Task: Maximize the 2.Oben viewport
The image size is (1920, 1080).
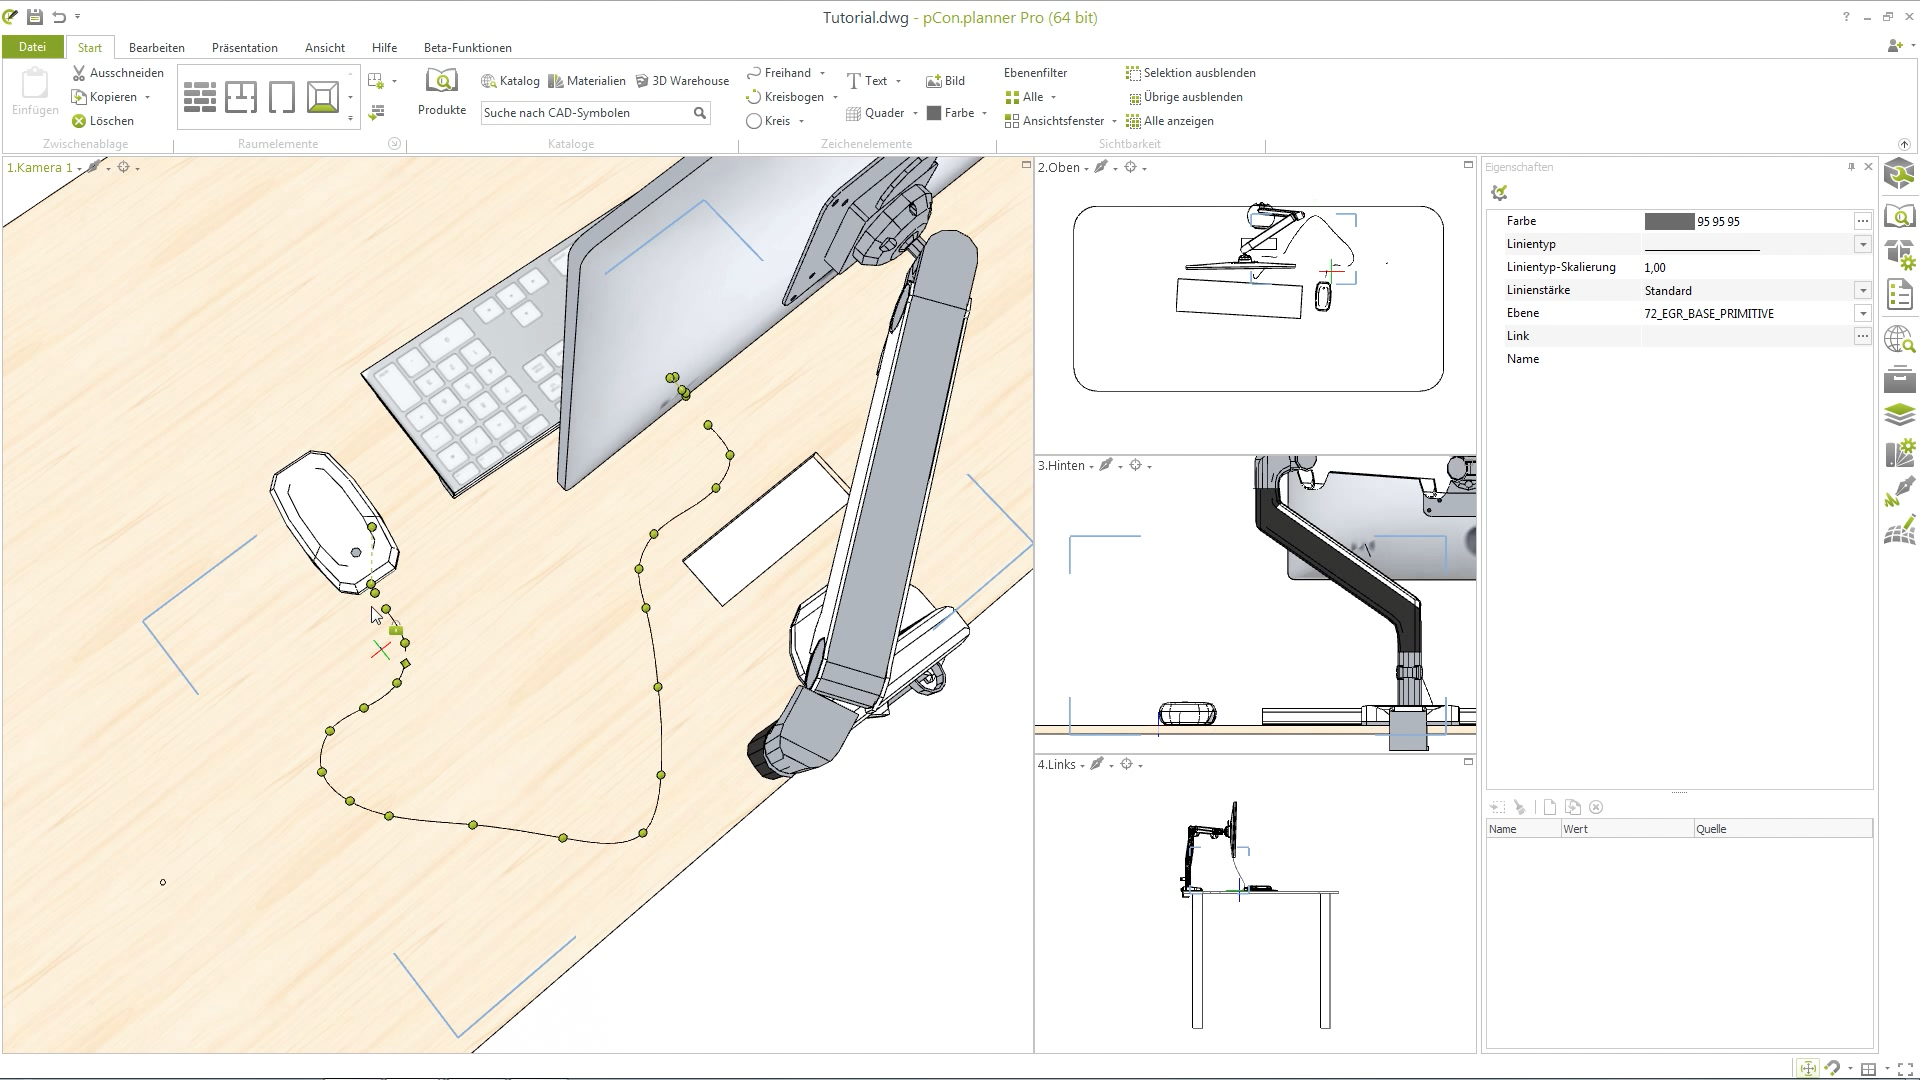Action: (x=1468, y=165)
